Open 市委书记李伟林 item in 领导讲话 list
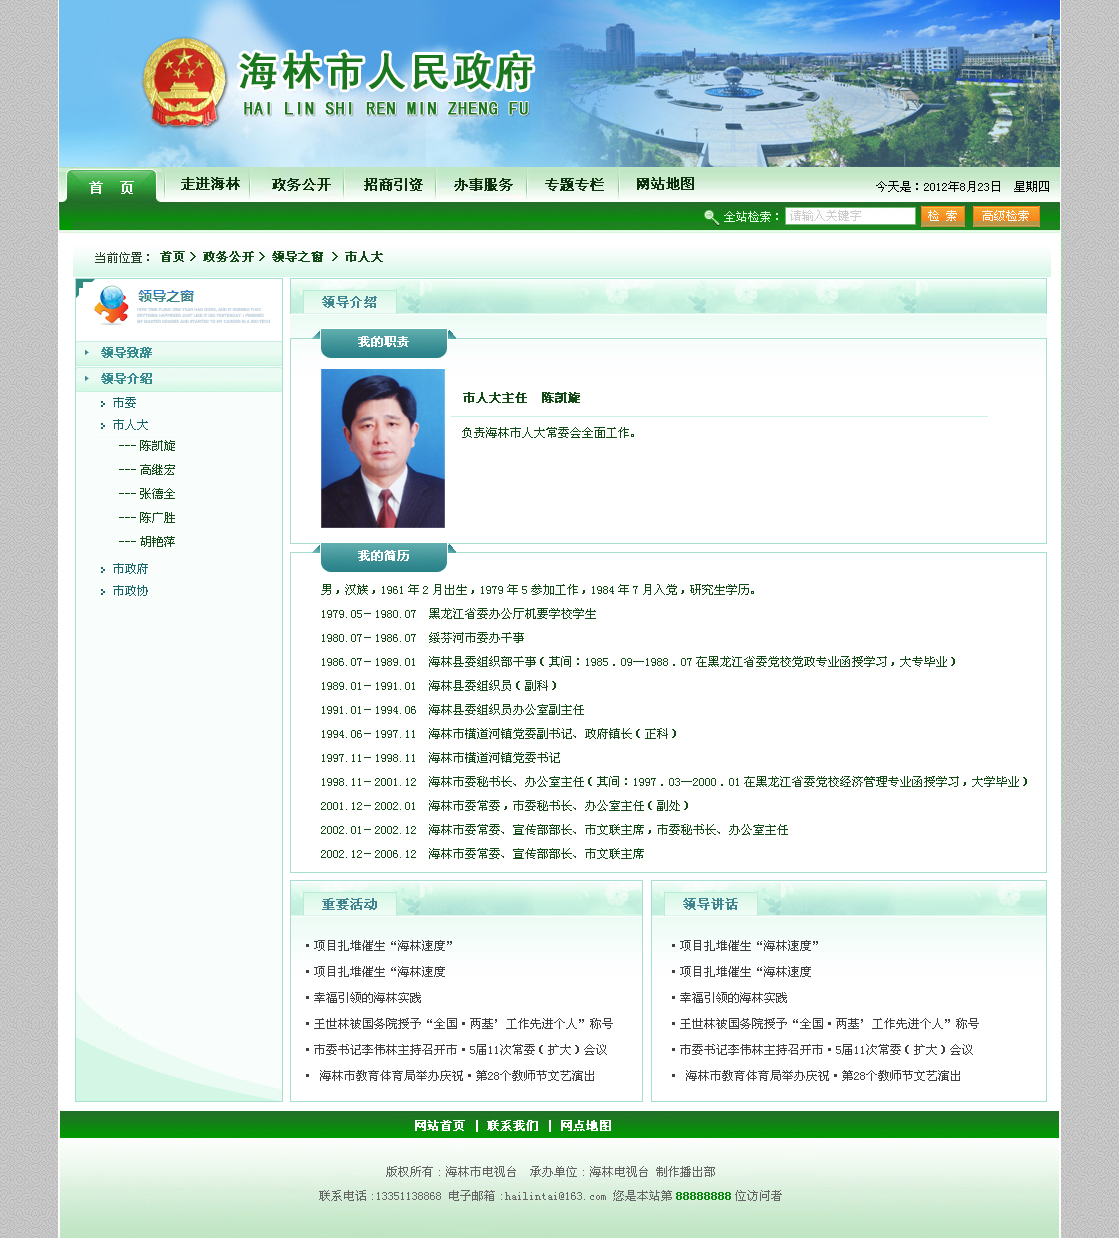This screenshot has height=1238, width=1119. coord(826,1050)
